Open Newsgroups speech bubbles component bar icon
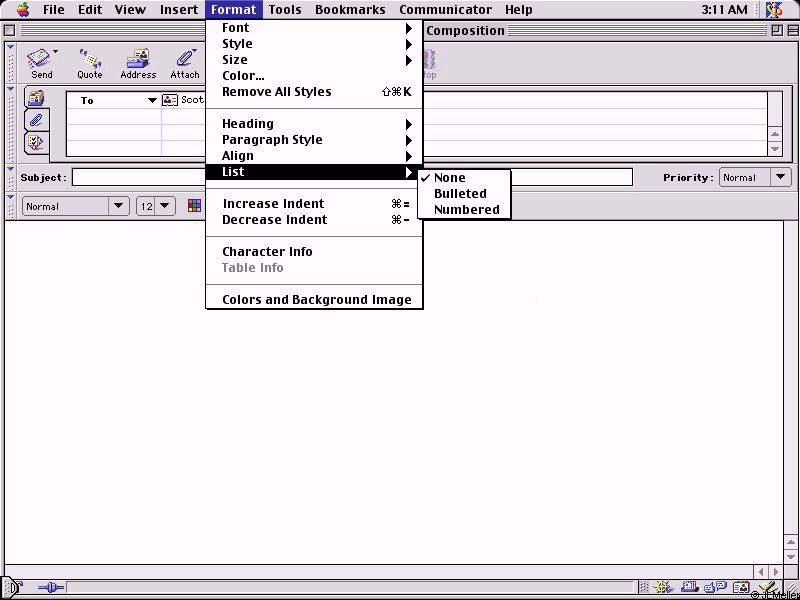 click(x=715, y=588)
